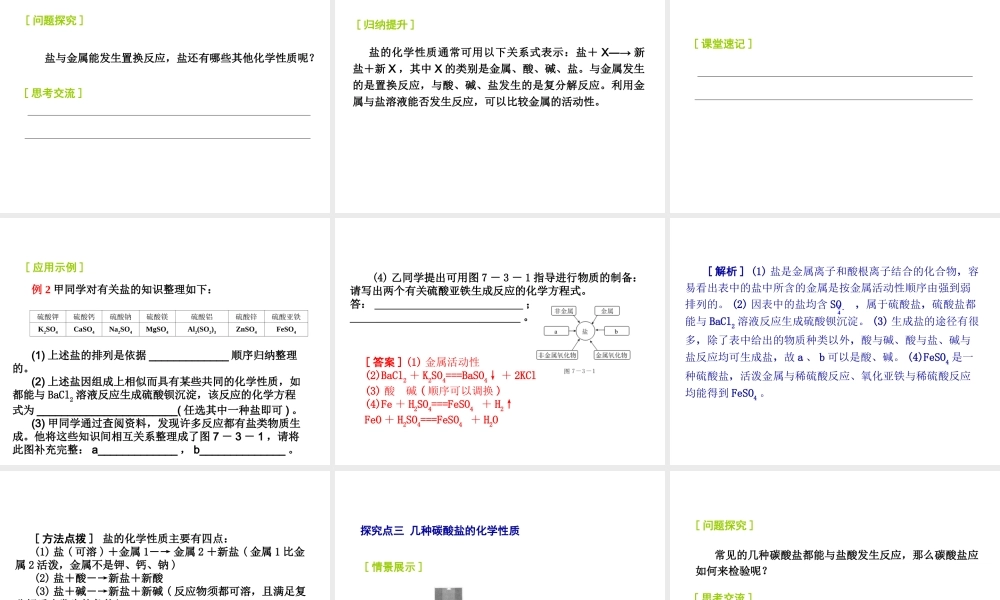Click the 硫酸钾 header cell
Viewport: 1000px width, 600px height.
tap(48, 317)
